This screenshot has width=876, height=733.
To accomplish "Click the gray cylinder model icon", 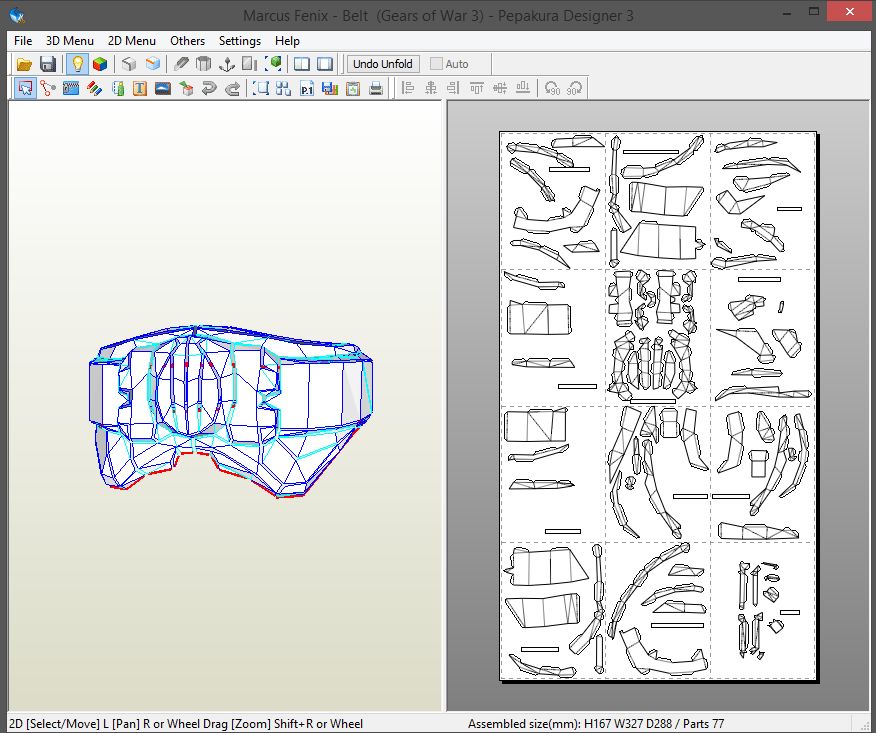I will [x=204, y=64].
